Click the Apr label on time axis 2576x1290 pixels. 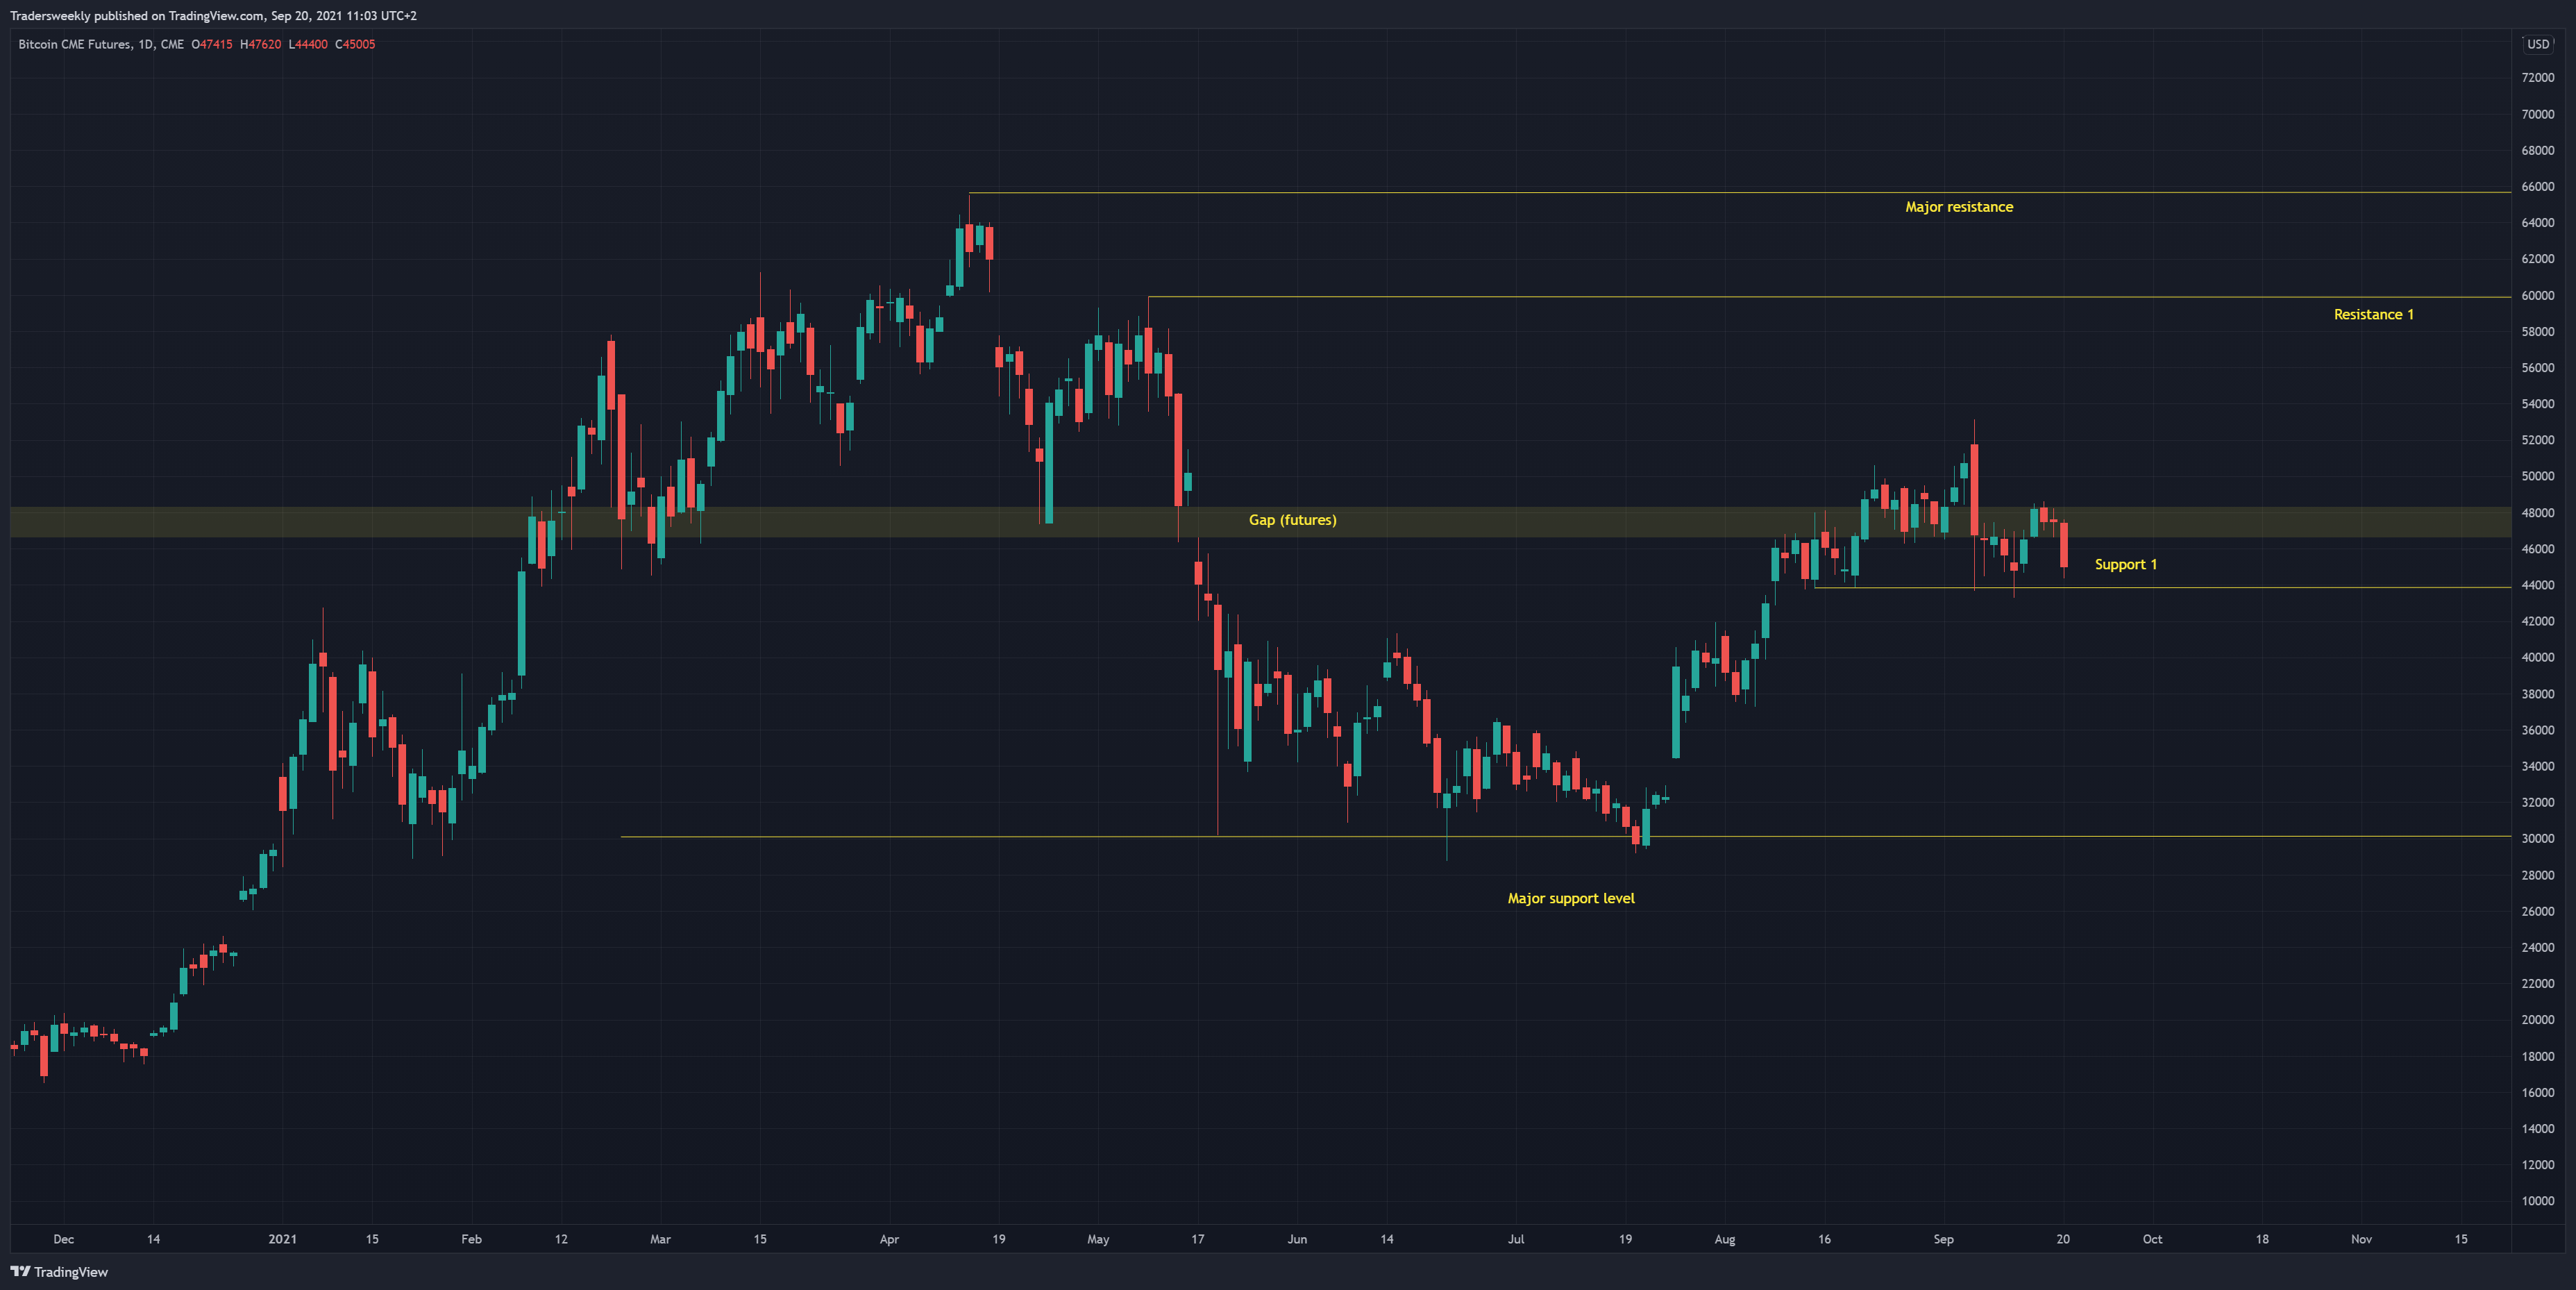click(889, 1240)
